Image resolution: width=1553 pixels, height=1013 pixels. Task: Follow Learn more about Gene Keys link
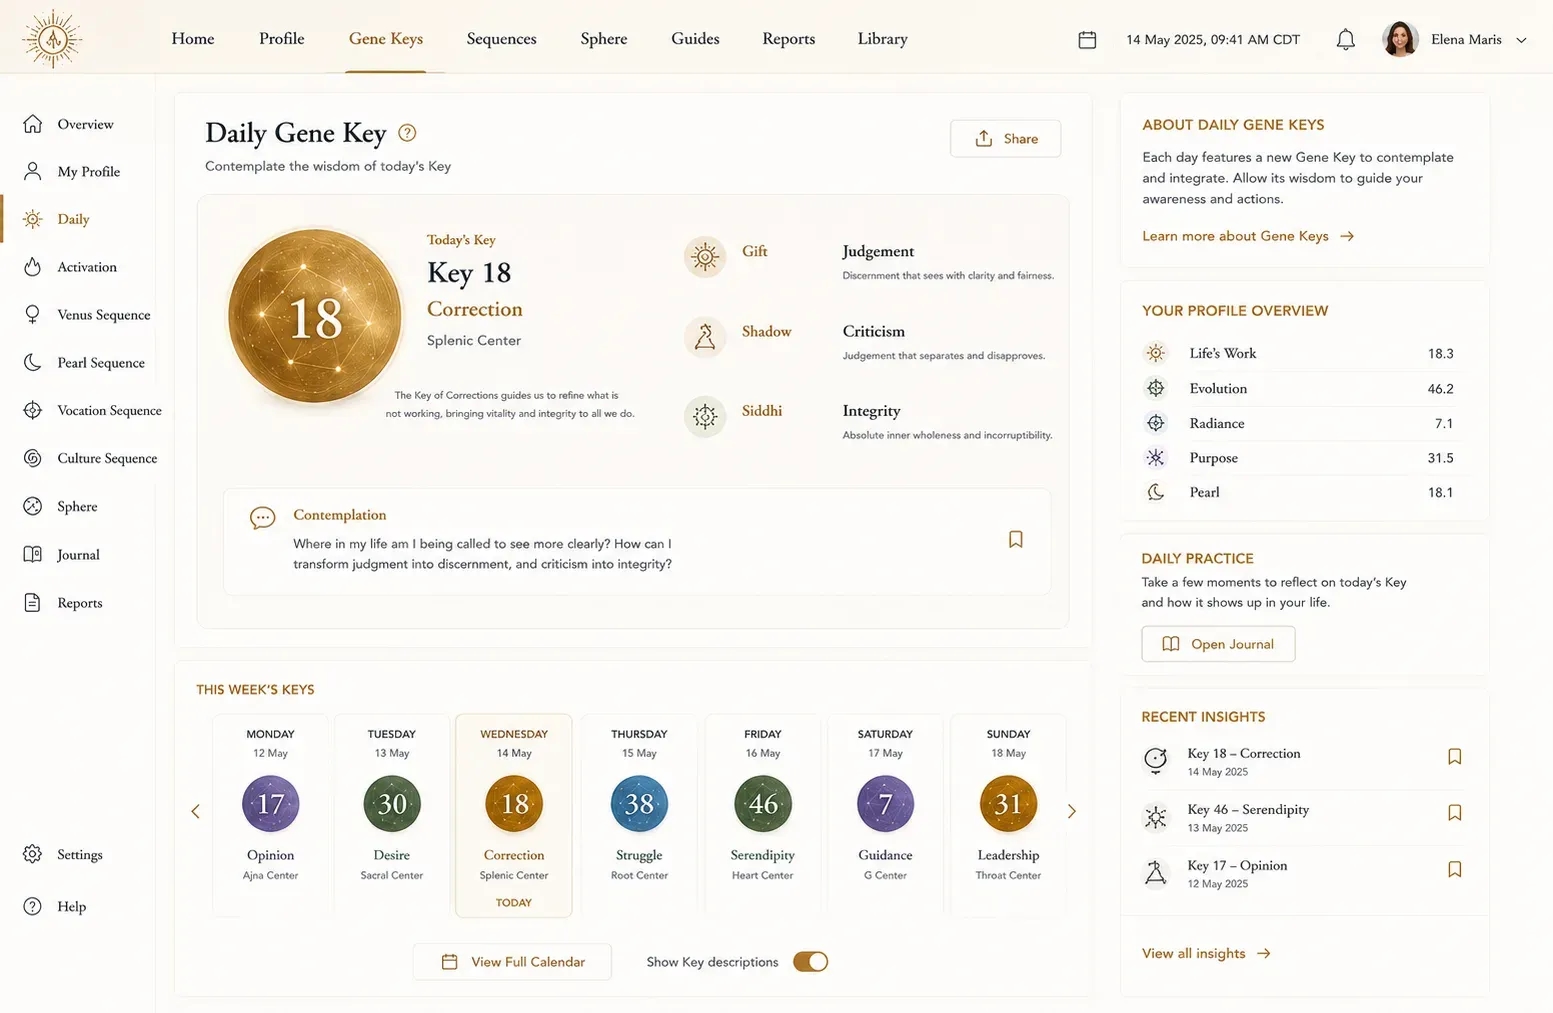(1248, 236)
